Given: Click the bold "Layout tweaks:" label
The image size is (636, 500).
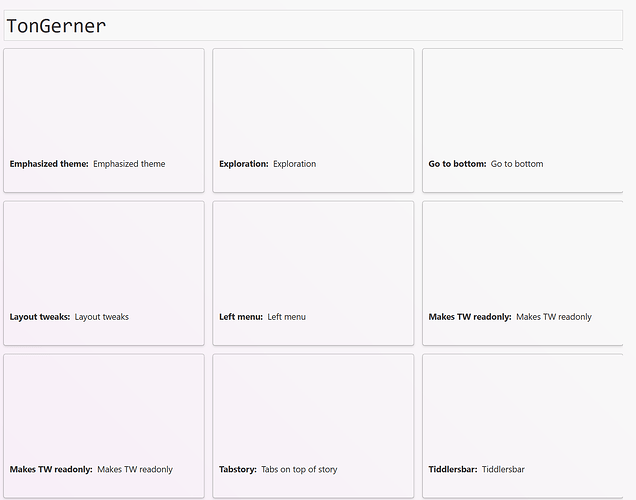Looking at the screenshot, I should tap(40, 317).
